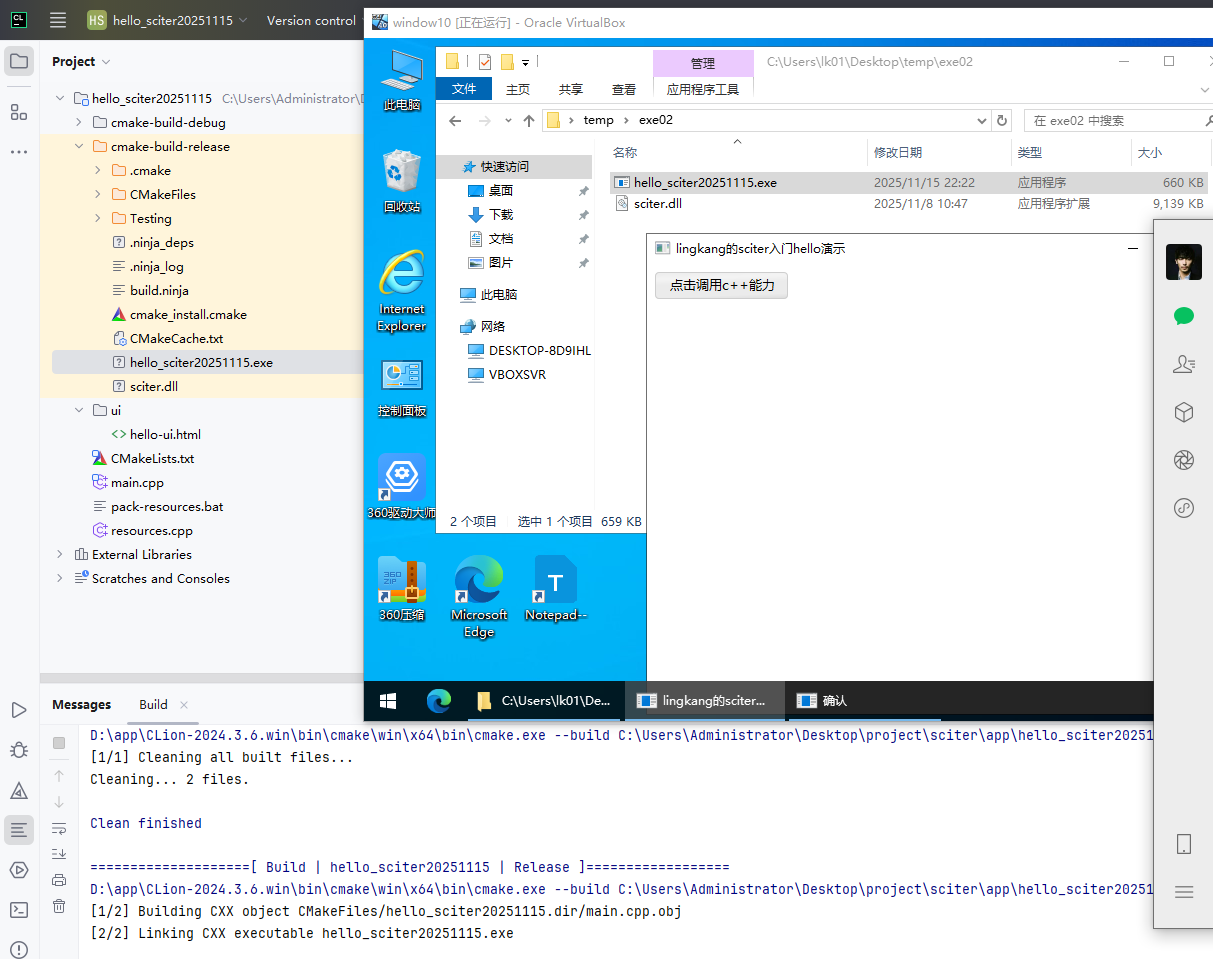Open the Terminal tool window icon
Image resolution: width=1213 pixels, height=959 pixels.
point(19,909)
